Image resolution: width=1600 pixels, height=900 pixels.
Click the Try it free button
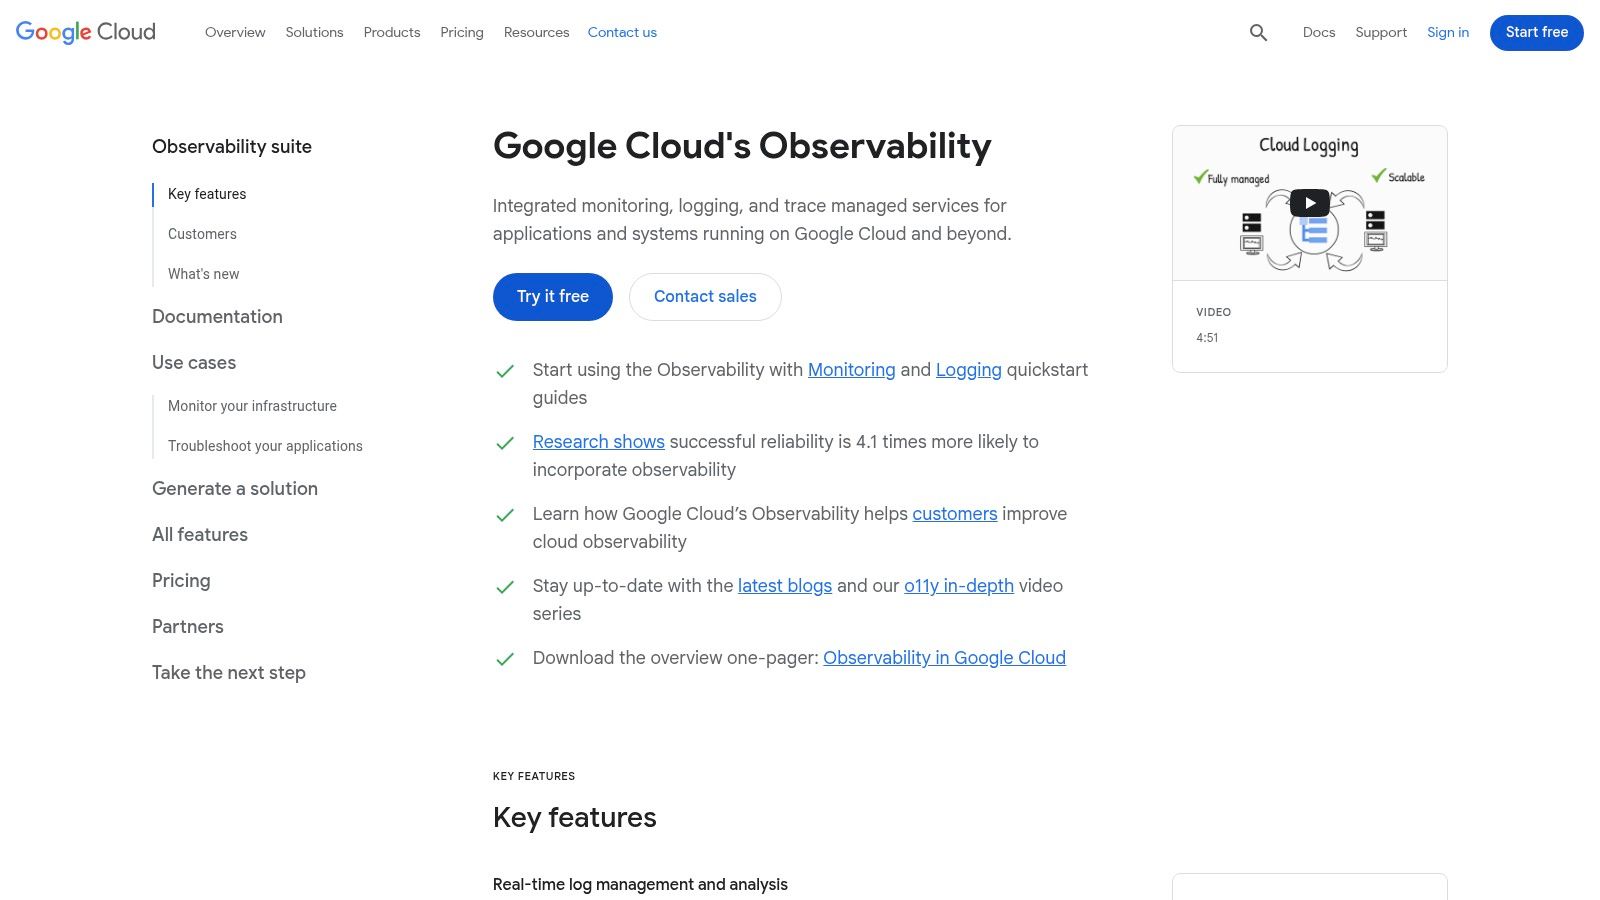[x=552, y=296]
